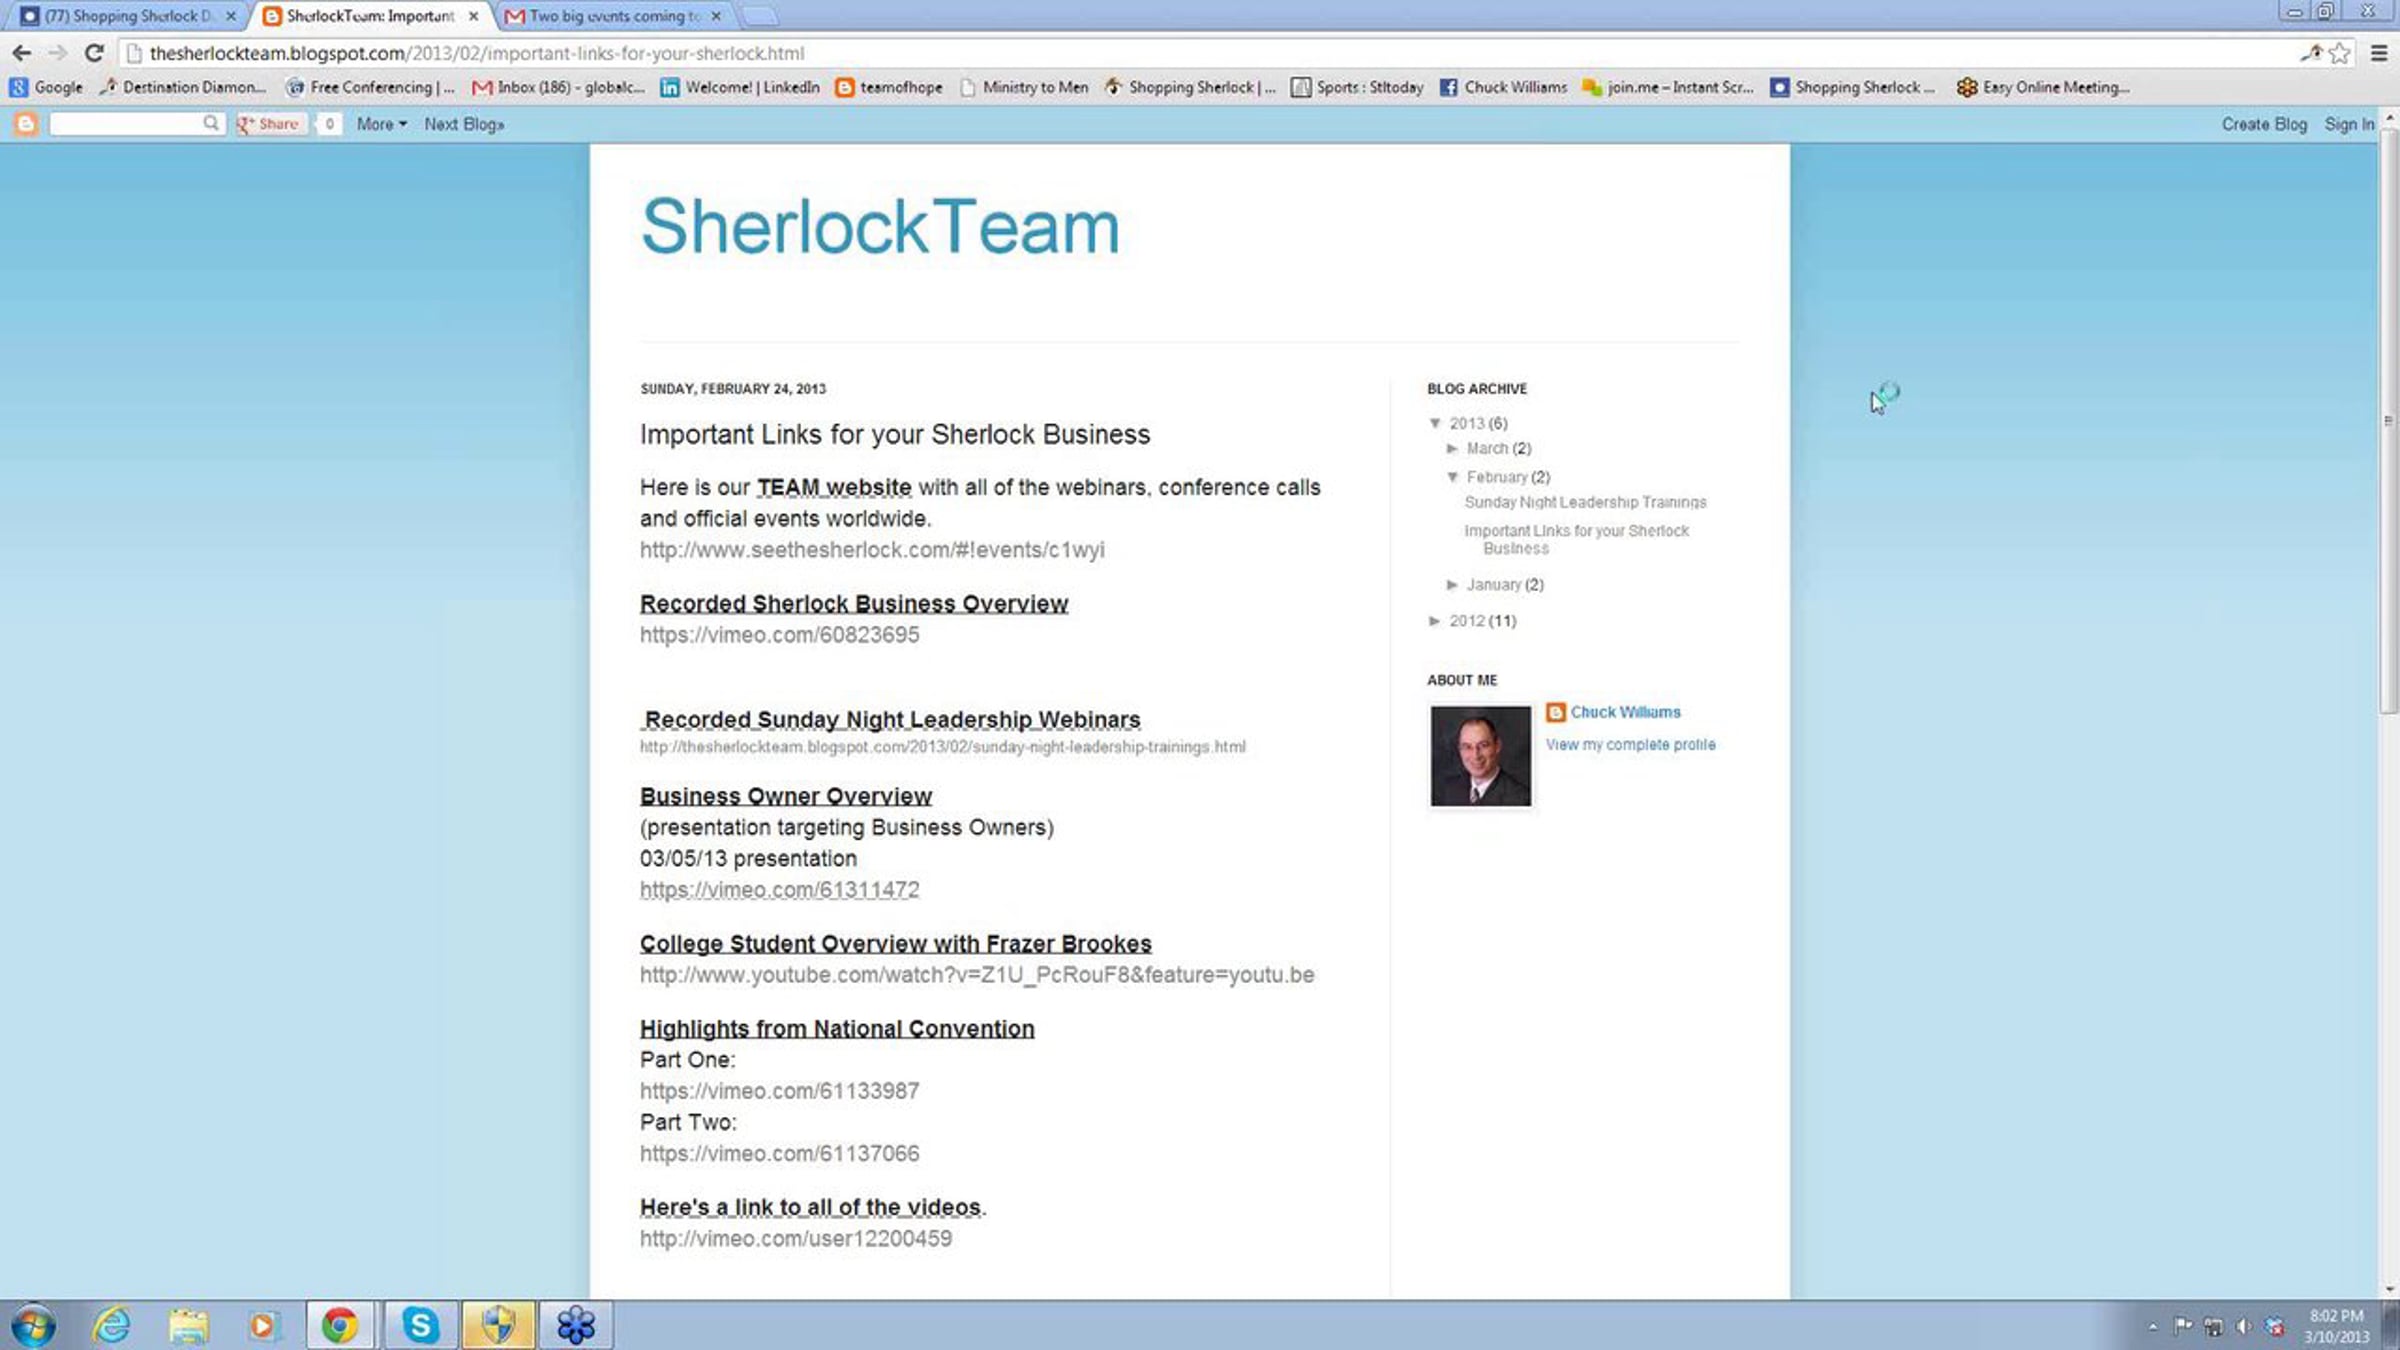Open the join.me Instant Screen bookmark
2400x1350 pixels.
click(x=1667, y=87)
